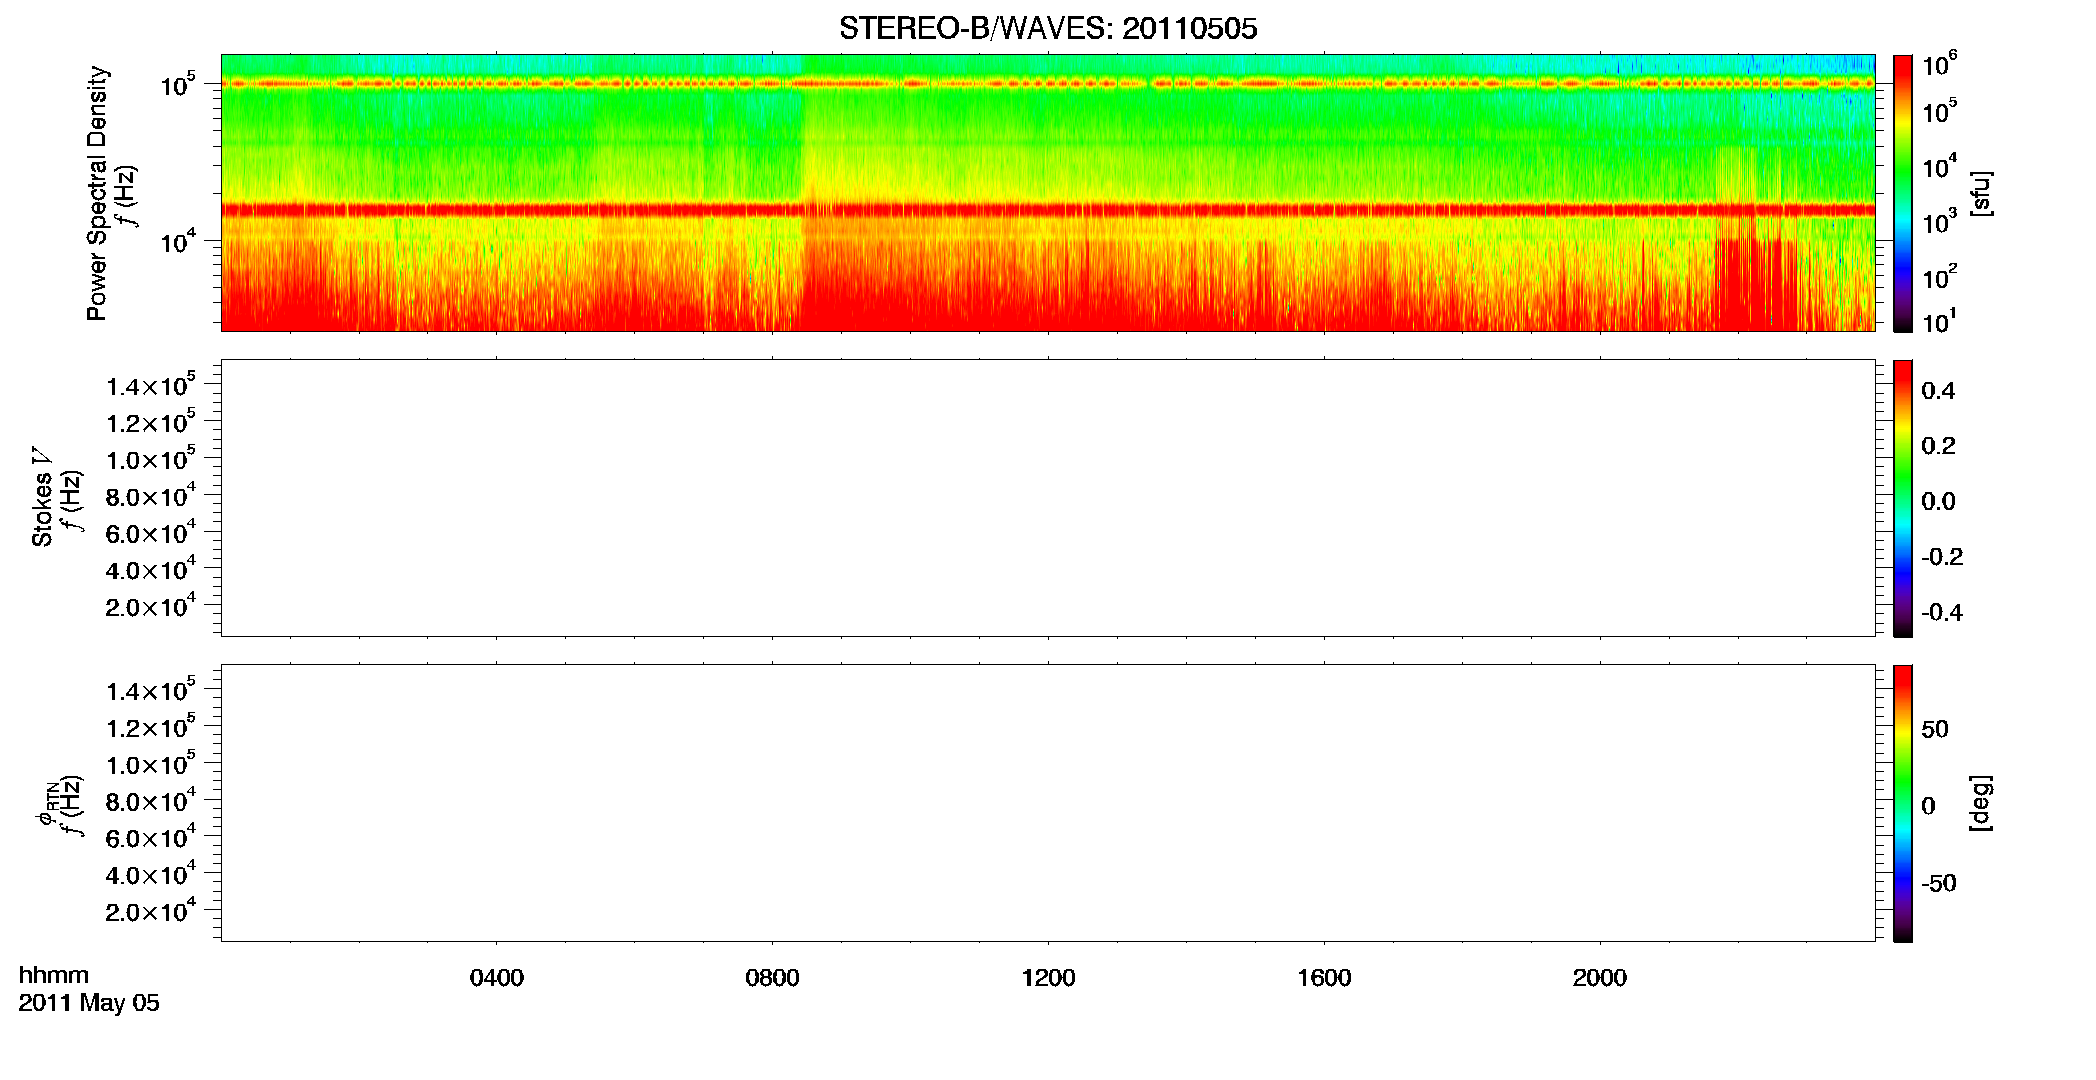
Task: Click the 0800 time axis label
Action: pyautogui.click(x=772, y=978)
